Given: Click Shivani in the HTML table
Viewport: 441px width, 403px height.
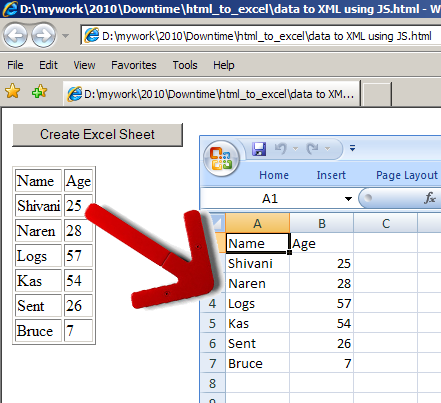Looking at the screenshot, I should pos(38,206).
